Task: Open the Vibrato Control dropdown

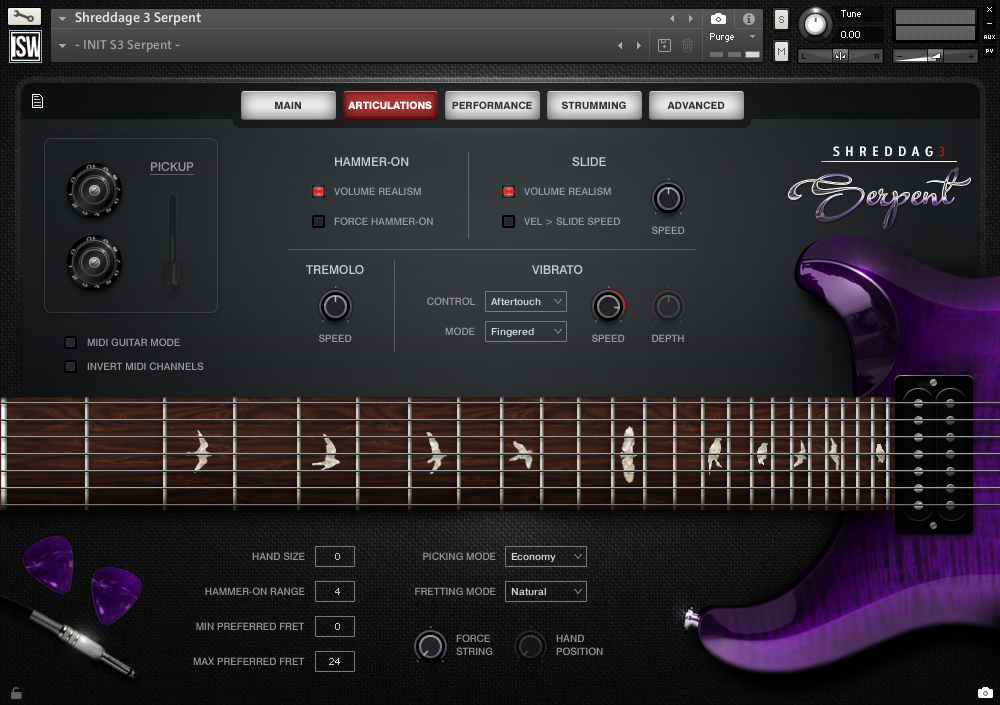Action: tap(525, 301)
